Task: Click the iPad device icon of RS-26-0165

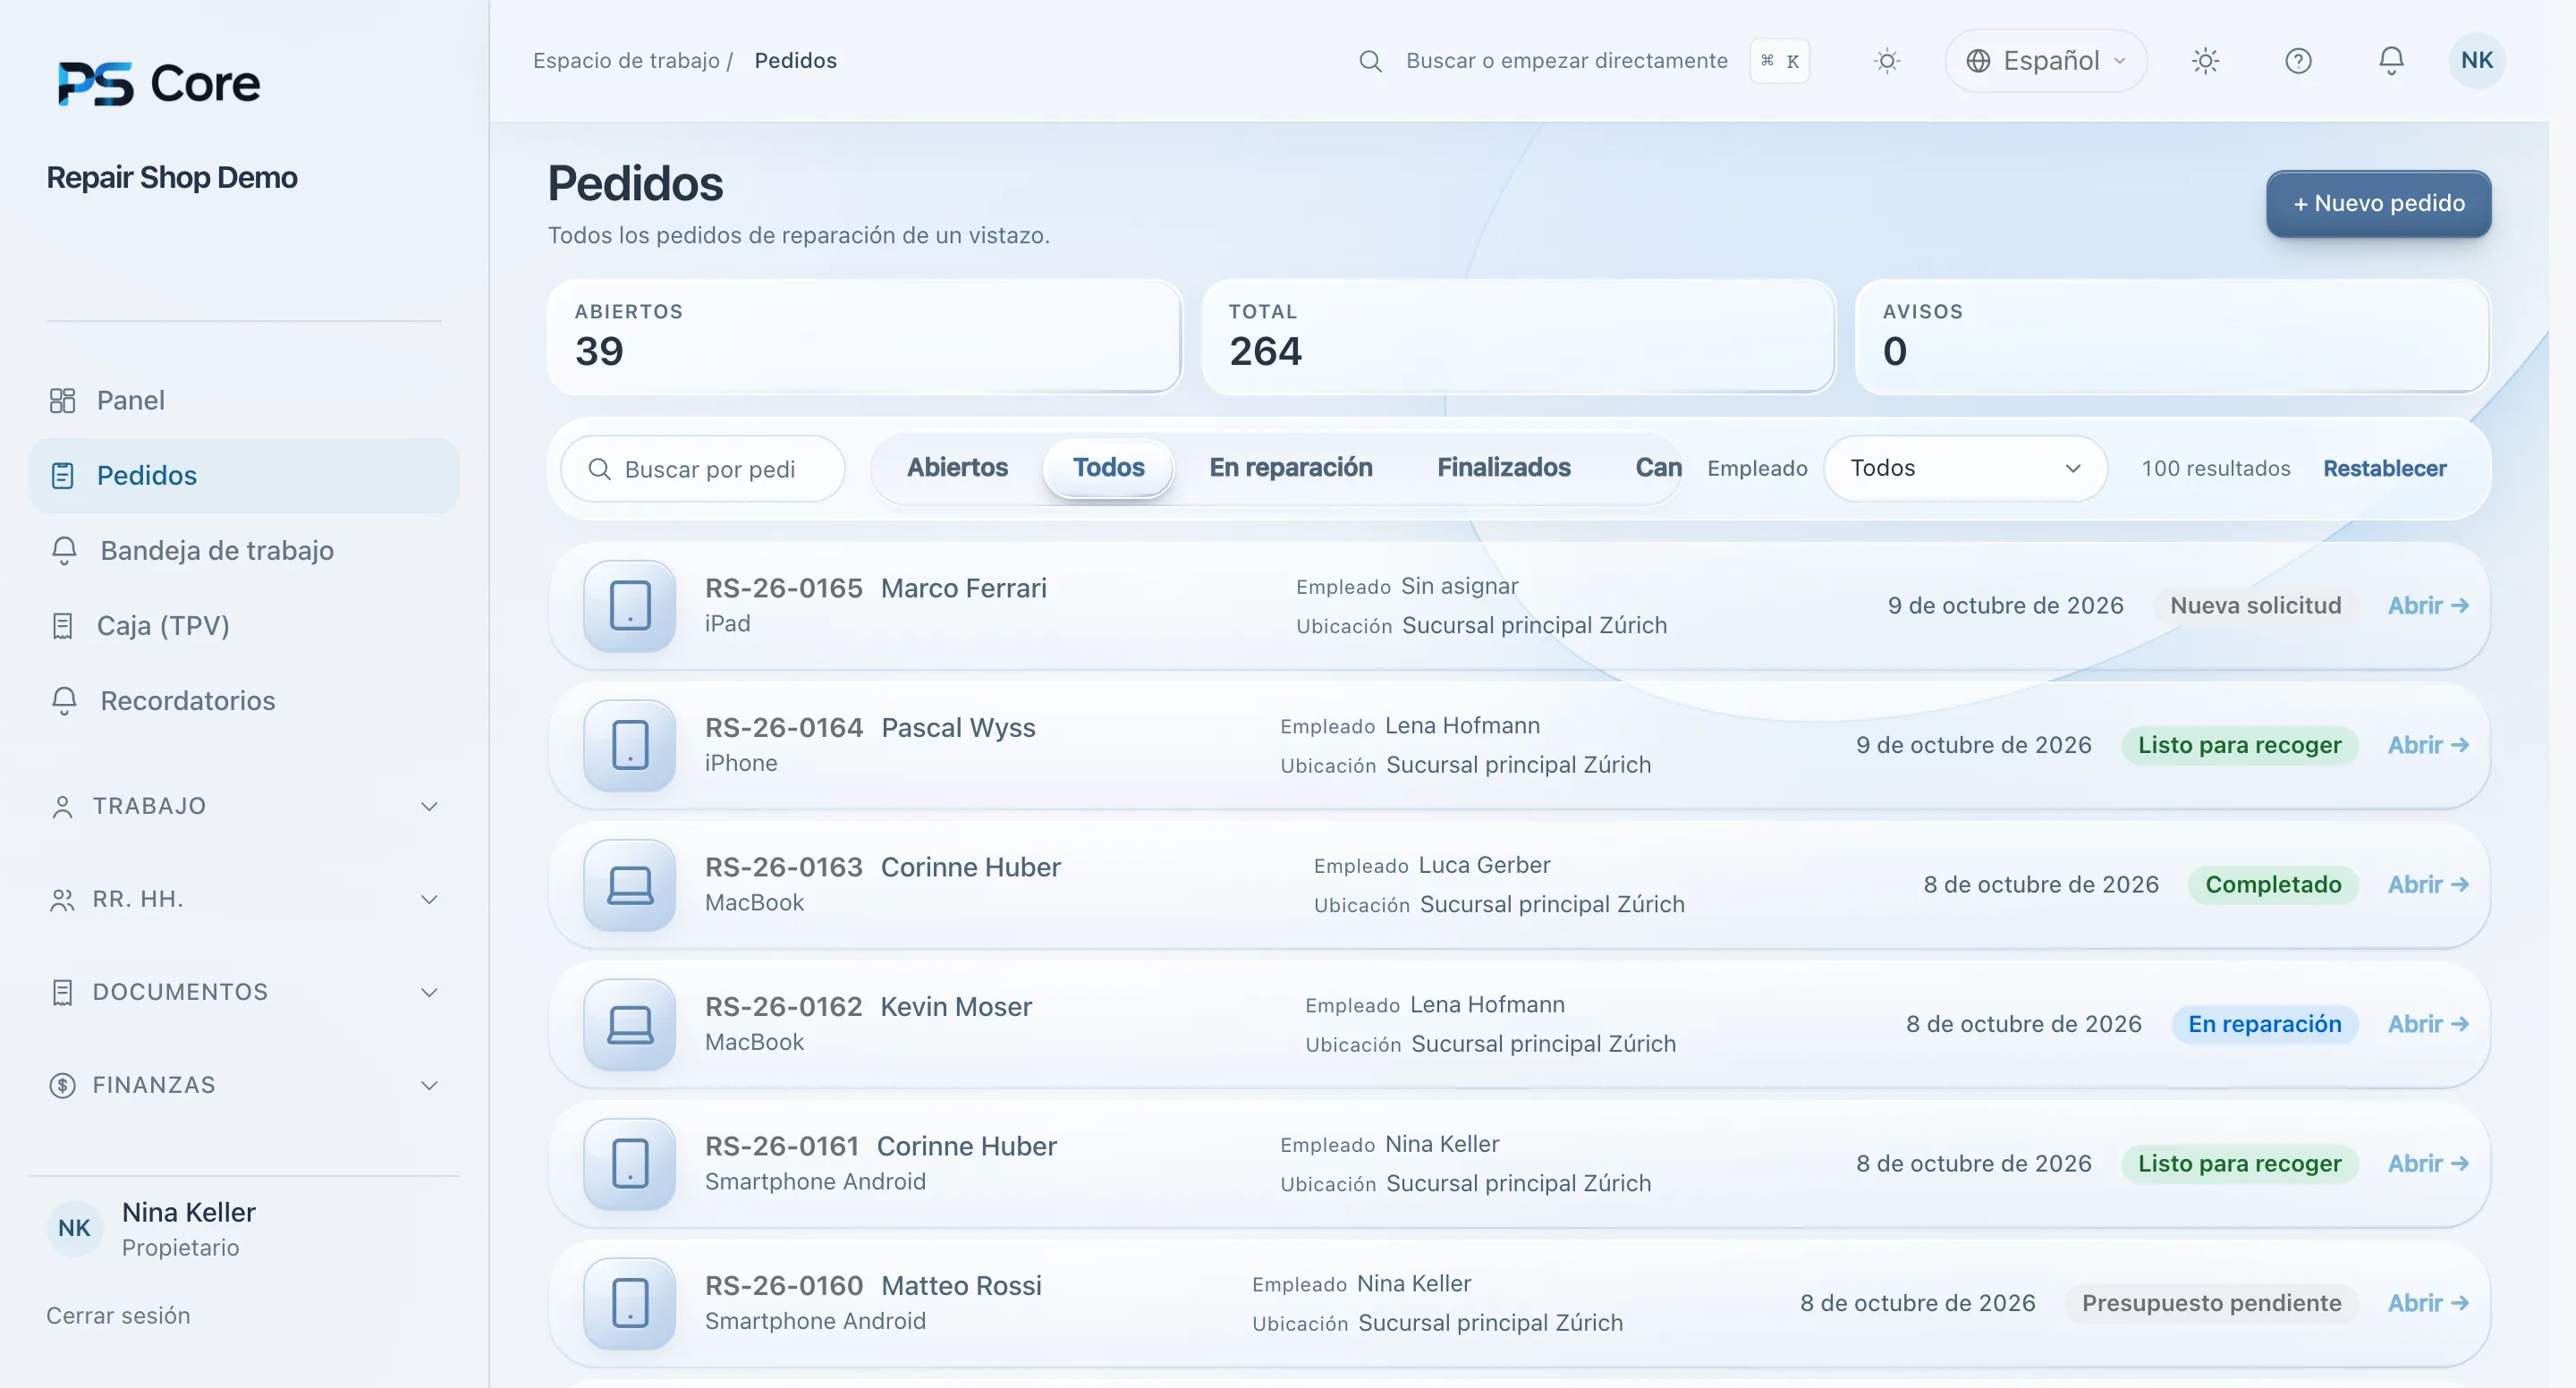Action: [630, 605]
